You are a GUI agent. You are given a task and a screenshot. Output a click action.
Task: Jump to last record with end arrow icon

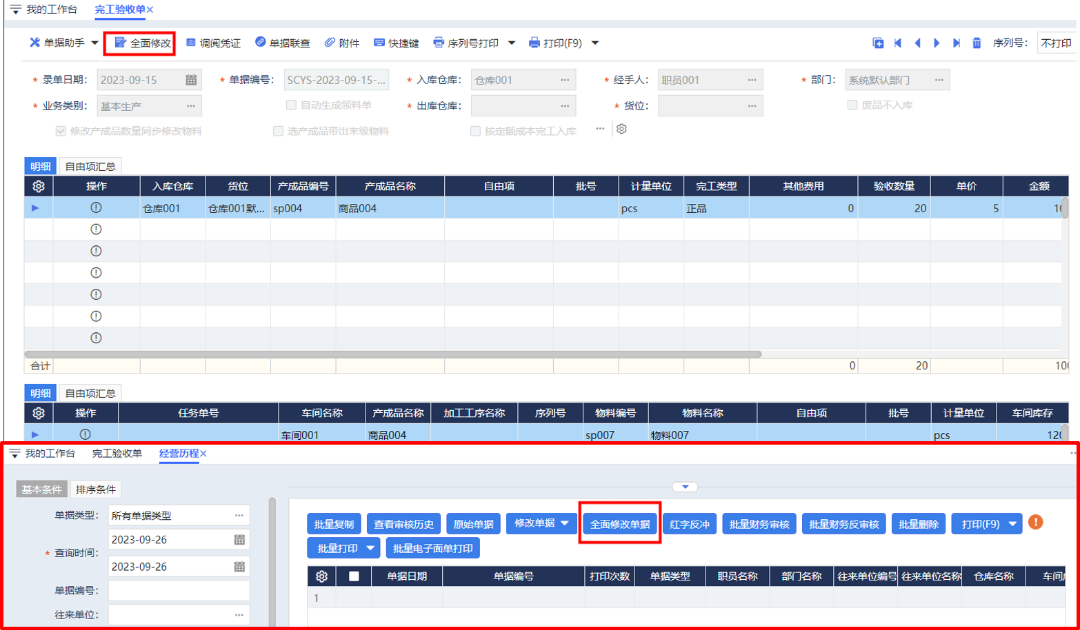pos(957,42)
